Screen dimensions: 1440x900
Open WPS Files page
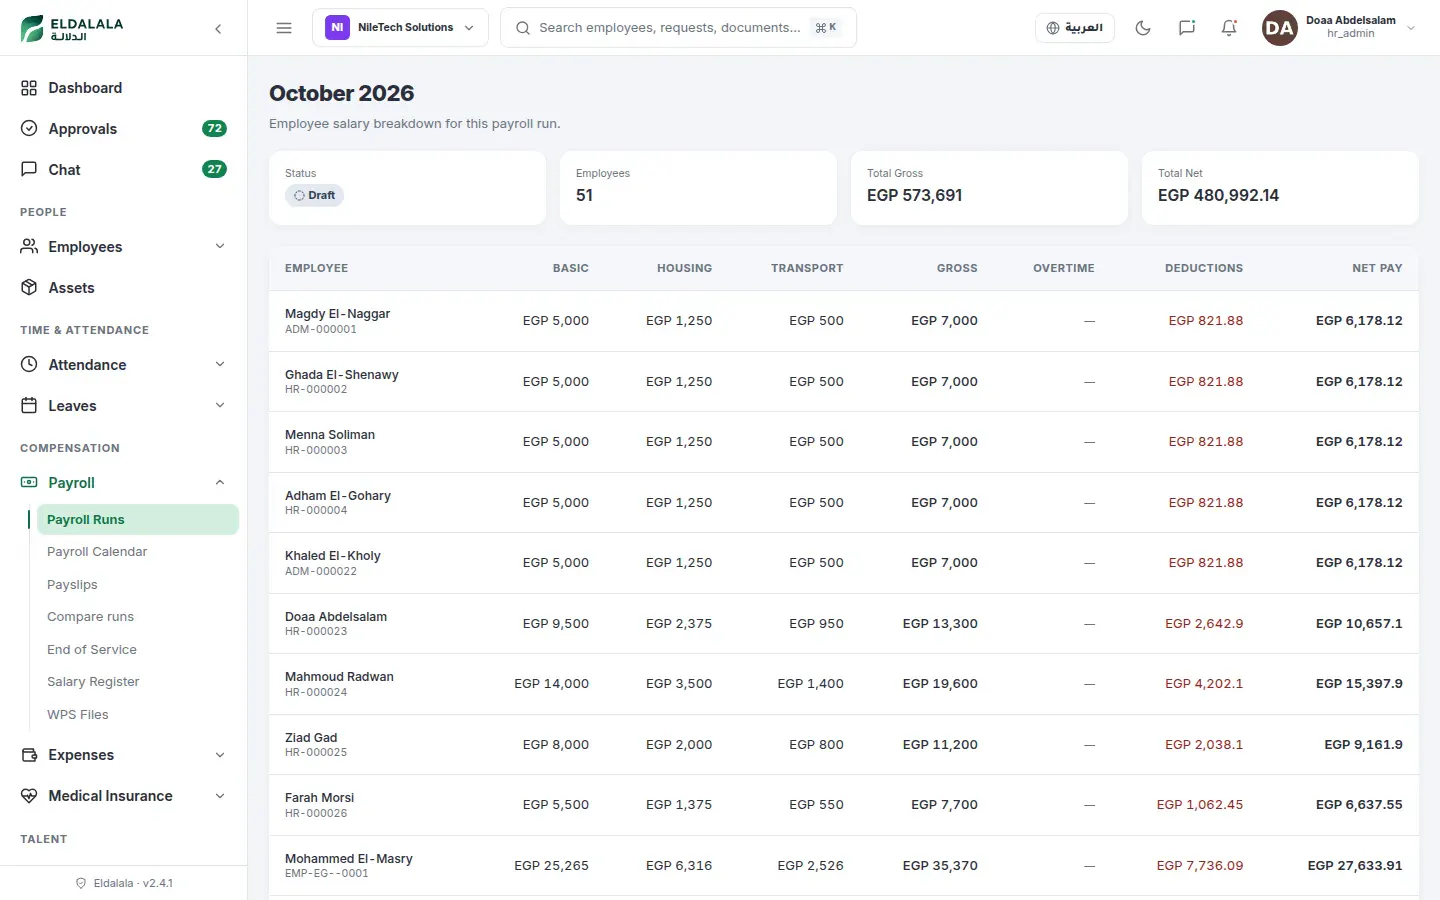click(x=138, y=715)
